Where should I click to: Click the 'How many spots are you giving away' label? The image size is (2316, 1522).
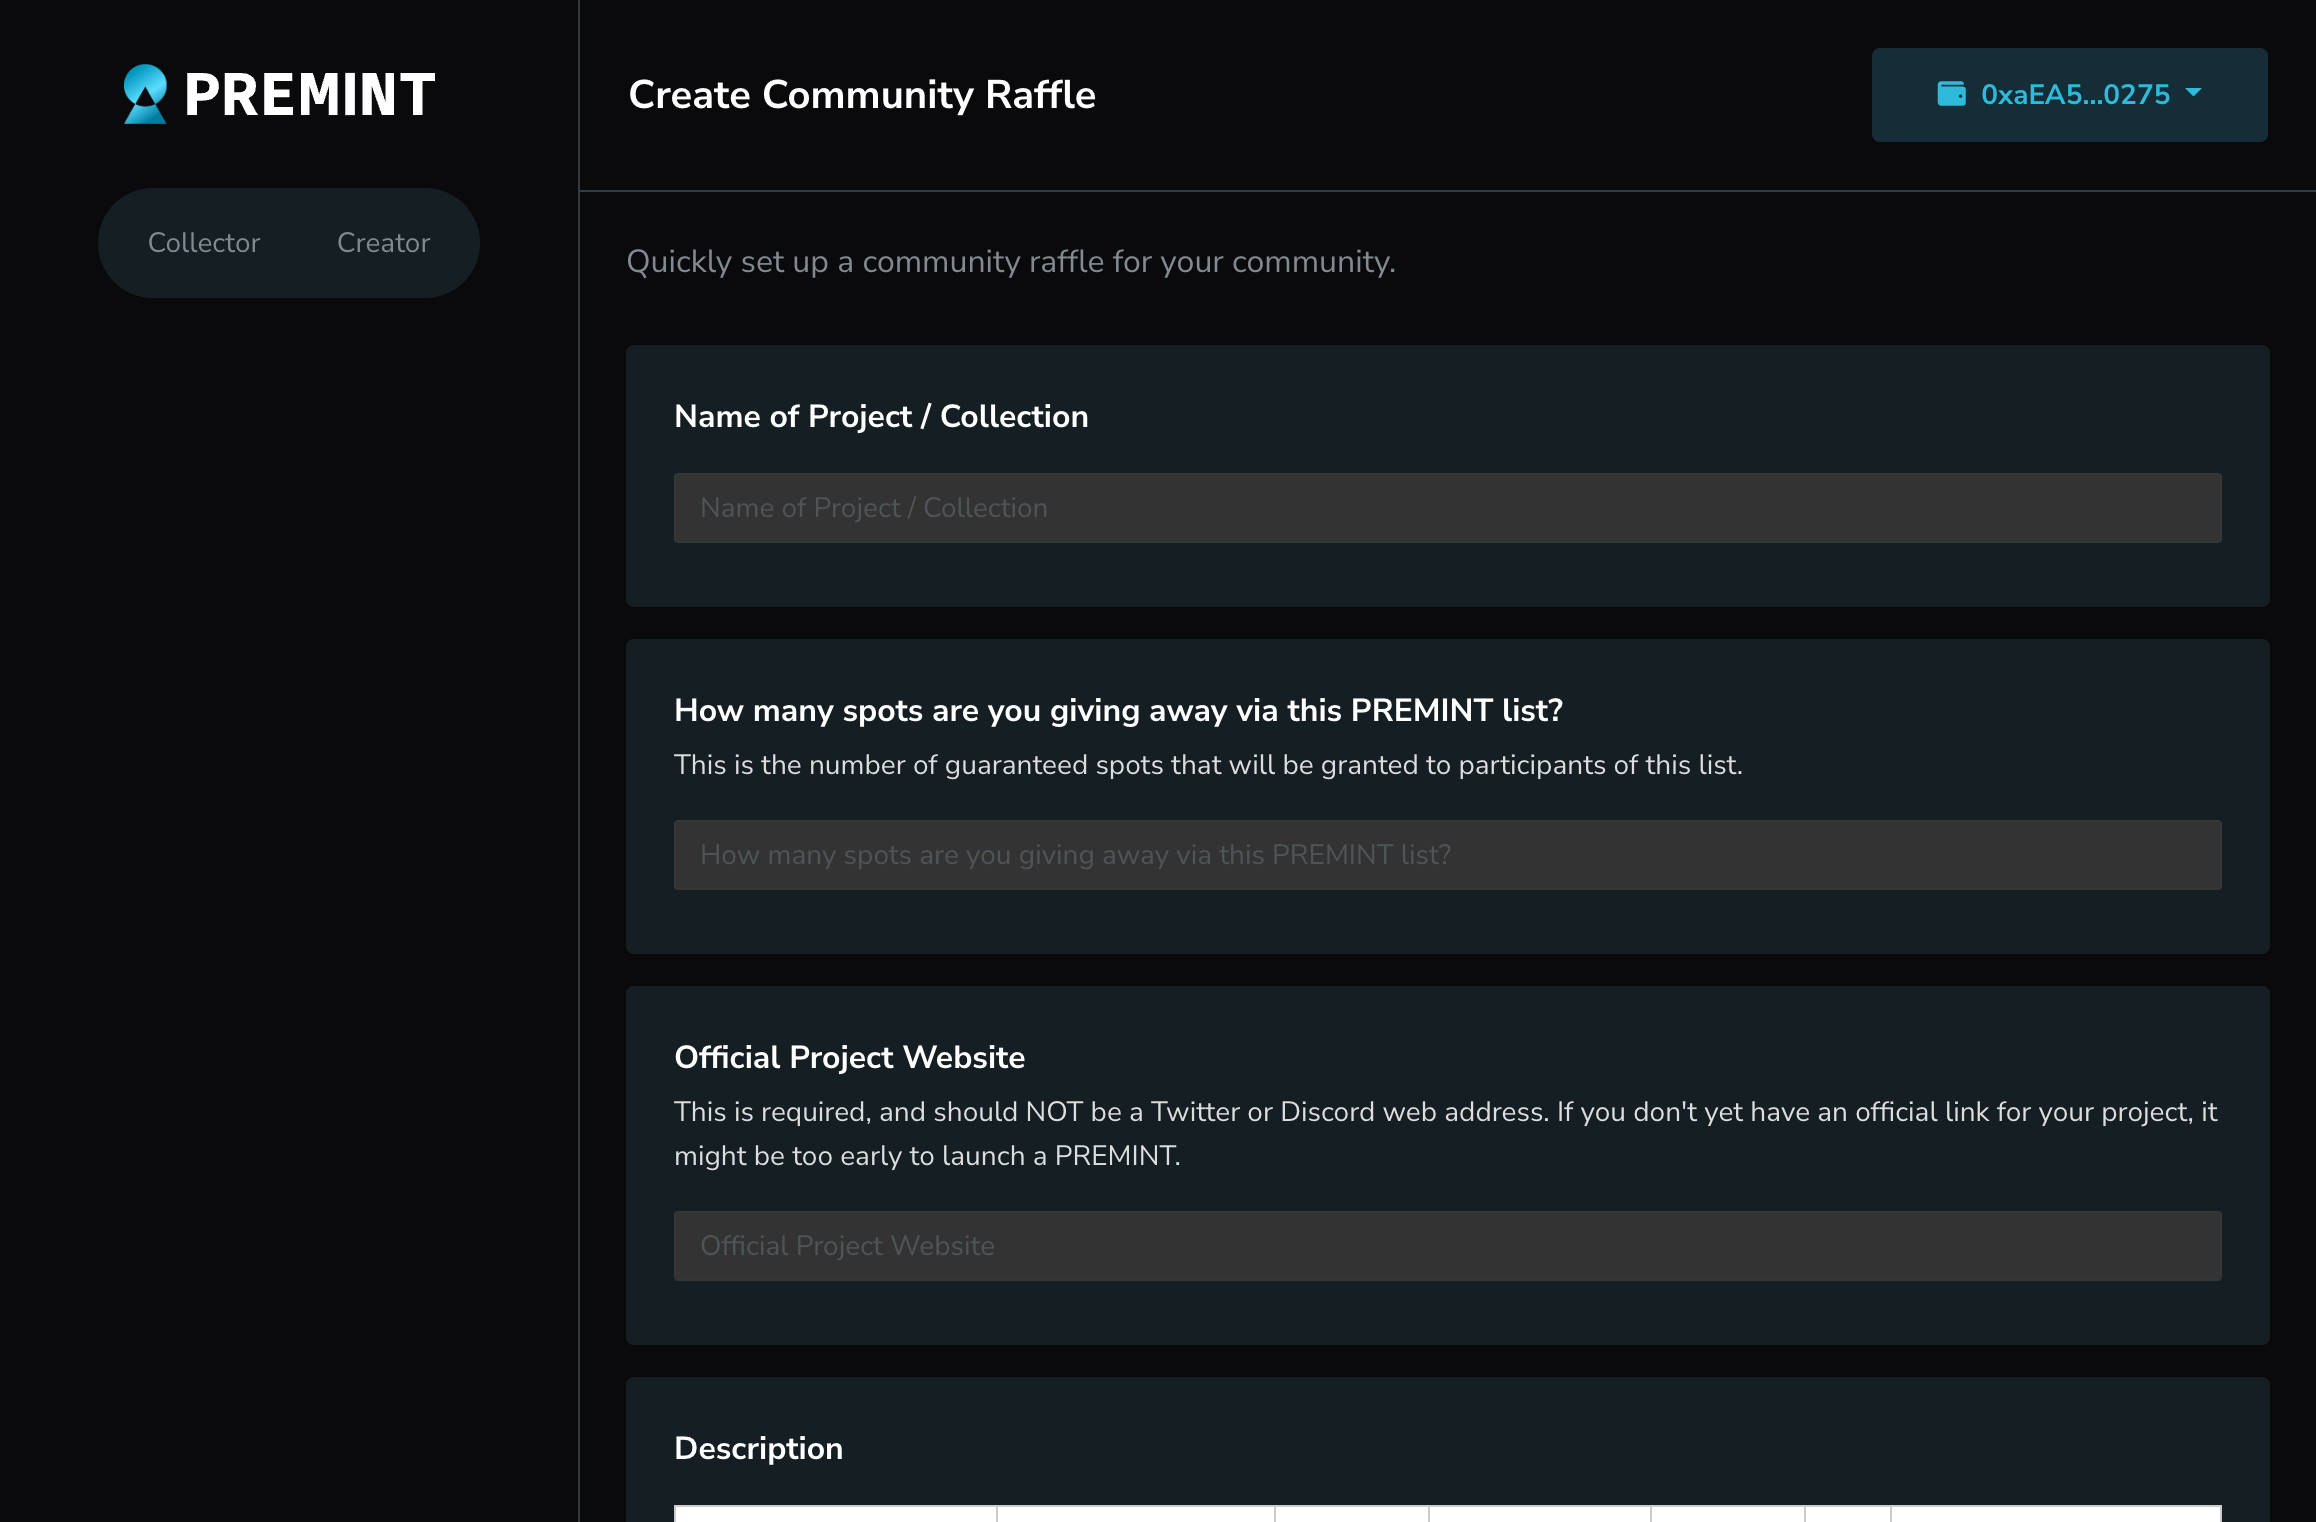coord(1118,710)
